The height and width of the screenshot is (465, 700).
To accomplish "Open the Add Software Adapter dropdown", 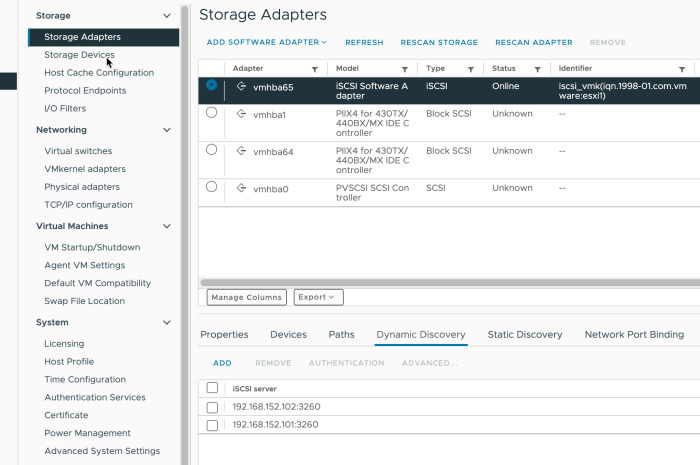I will click(266, 43).
